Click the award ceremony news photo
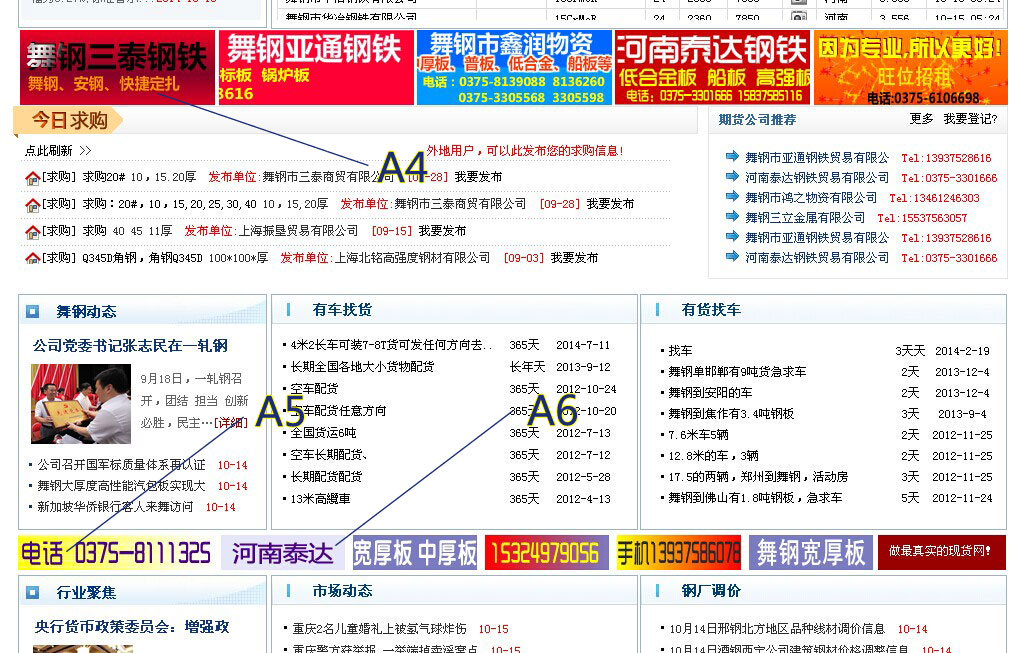The image size is (1024, 653). tap(81, 404)
